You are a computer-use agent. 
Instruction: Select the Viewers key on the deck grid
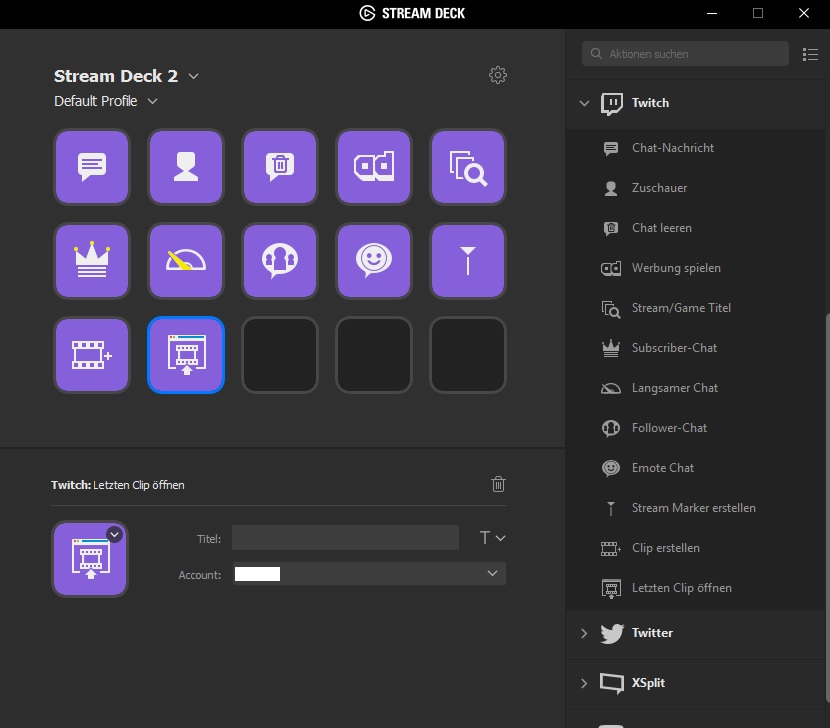point(186,167)
